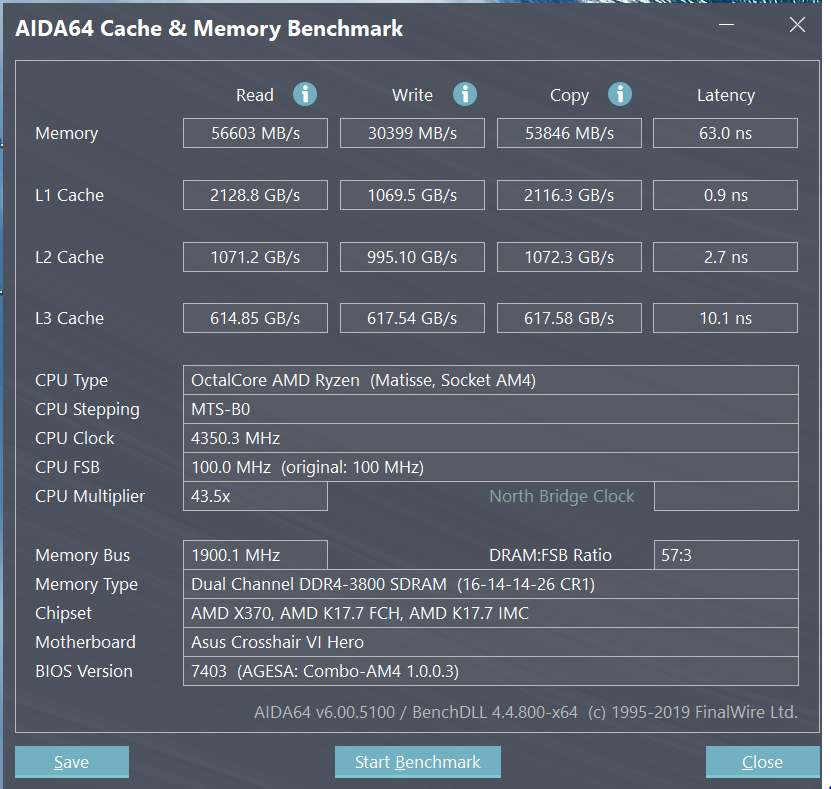
Task: Click the BIOS Version field 7403
Action: point(491,671)
